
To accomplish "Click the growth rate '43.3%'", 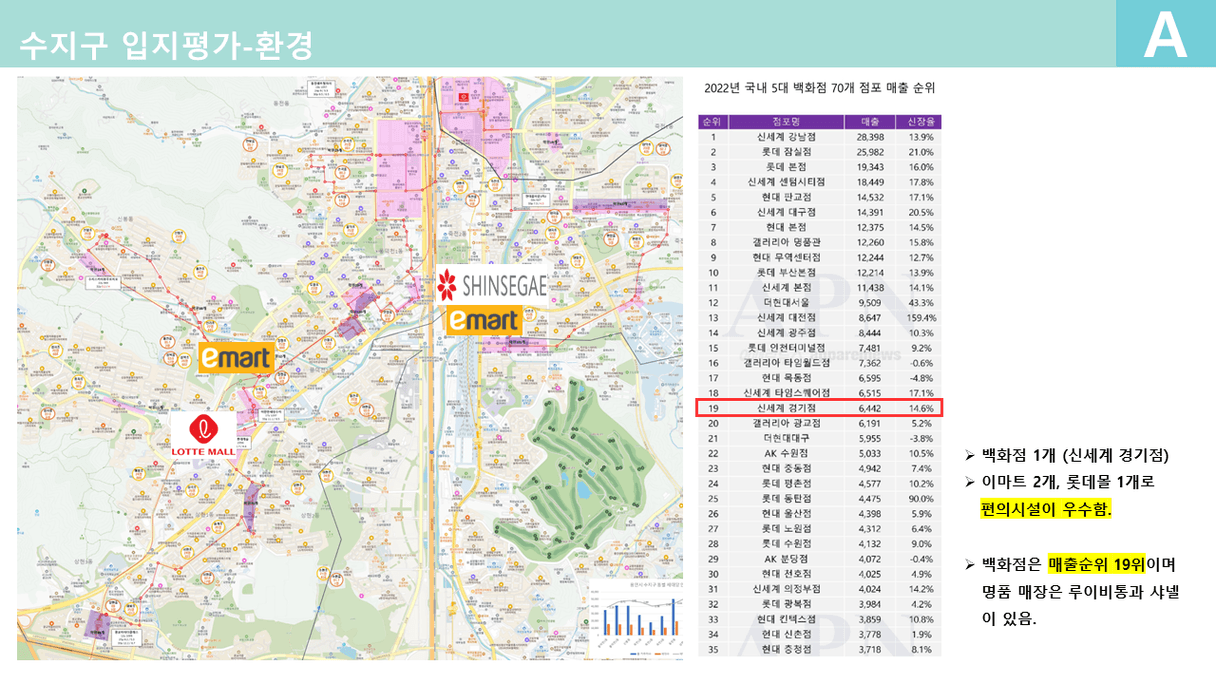I will pyautogui.click(x=920, y=302).
